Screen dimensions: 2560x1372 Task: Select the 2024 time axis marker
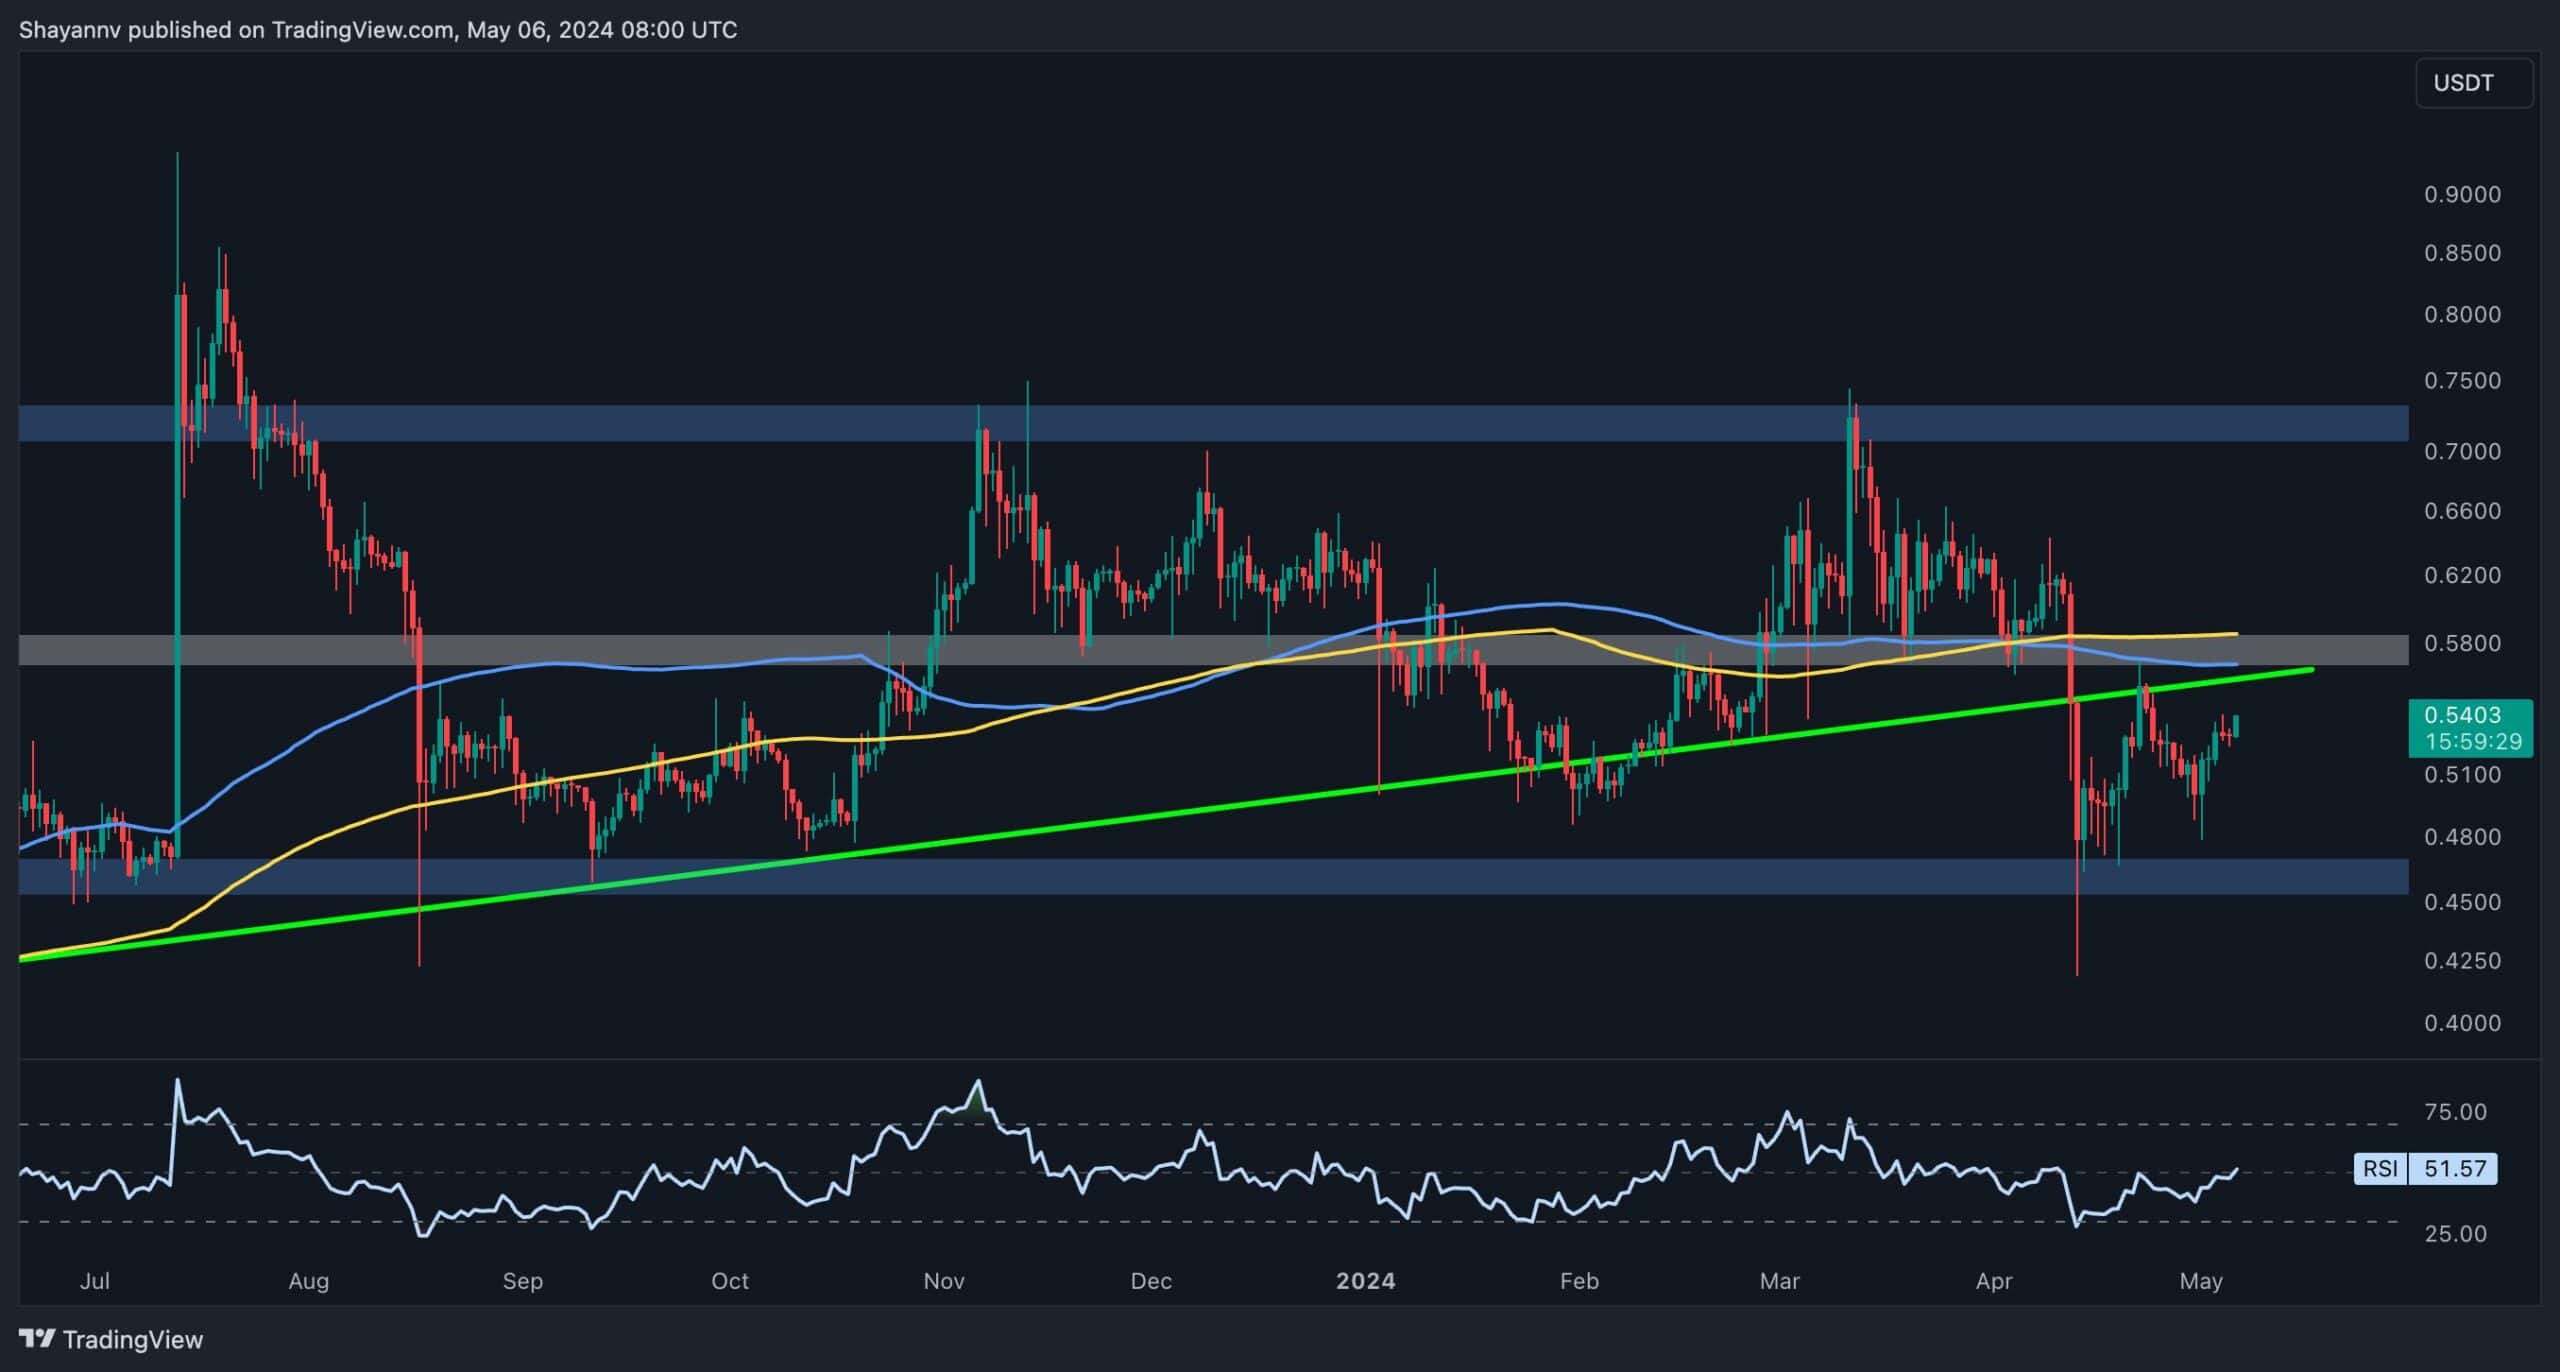(1365, 1281)
